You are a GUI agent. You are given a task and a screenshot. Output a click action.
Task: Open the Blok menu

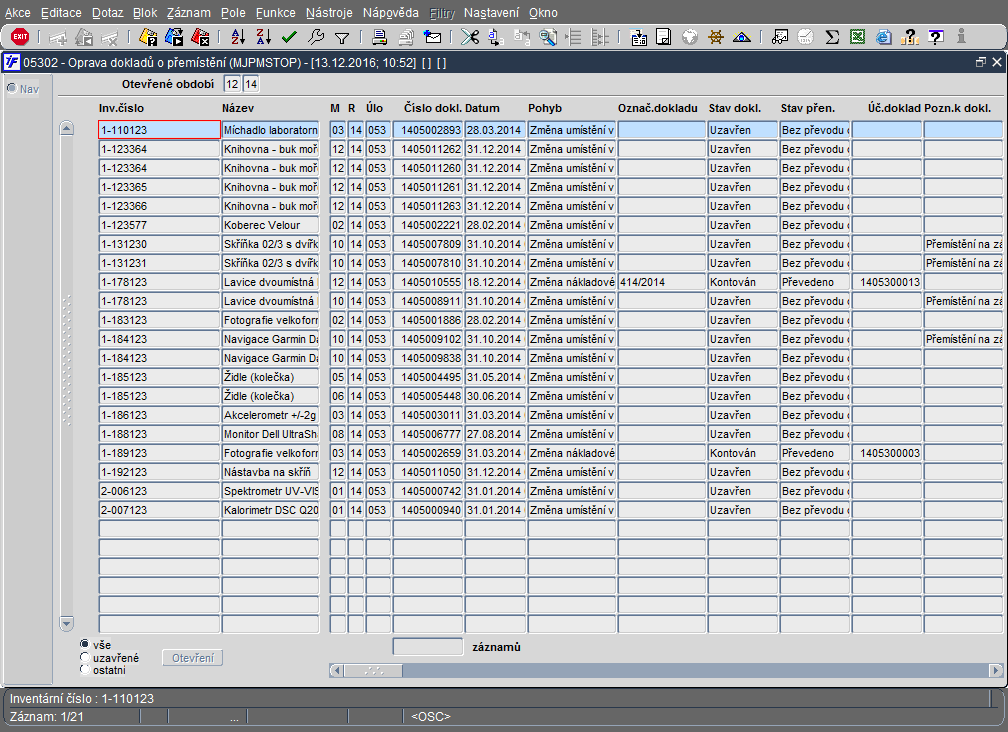(x=145, y=12)
